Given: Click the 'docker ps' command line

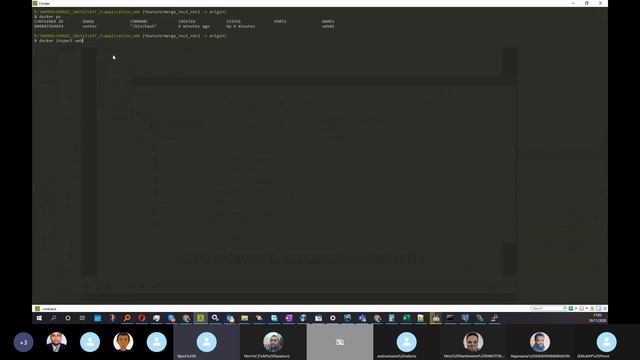Looking at the screenshot, I should pos(48,17).
